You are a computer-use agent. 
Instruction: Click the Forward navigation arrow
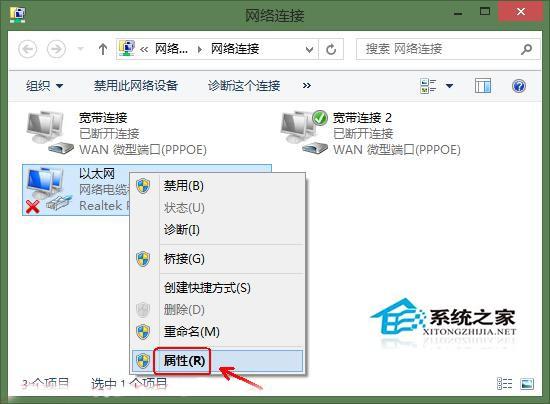pos(56,49)
